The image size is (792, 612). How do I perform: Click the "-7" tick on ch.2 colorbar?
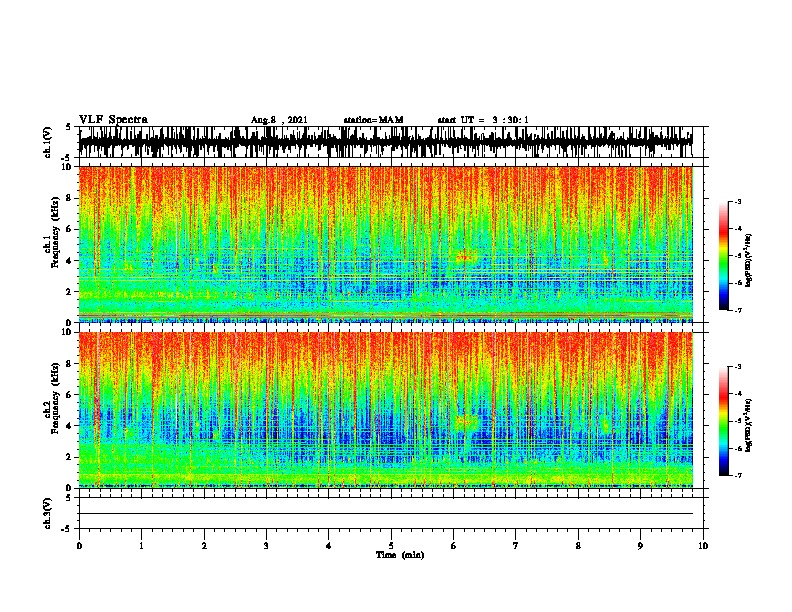coord(738,476)
